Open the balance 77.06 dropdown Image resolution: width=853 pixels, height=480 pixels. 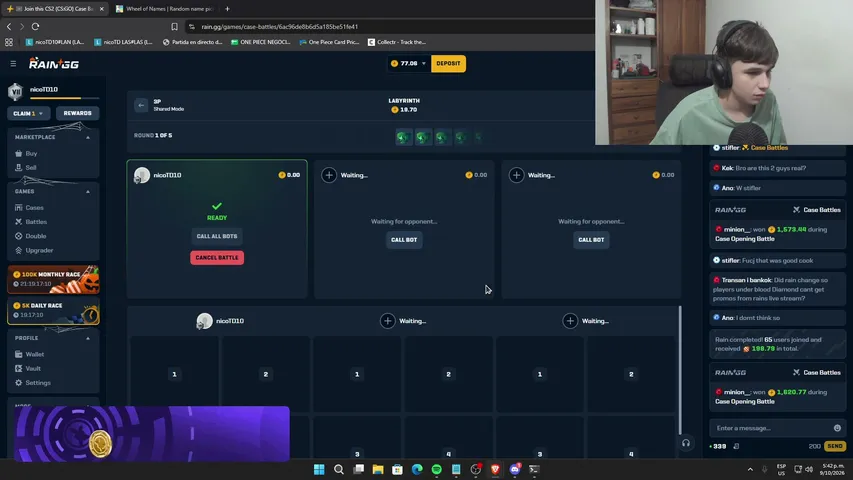(408, 64)
